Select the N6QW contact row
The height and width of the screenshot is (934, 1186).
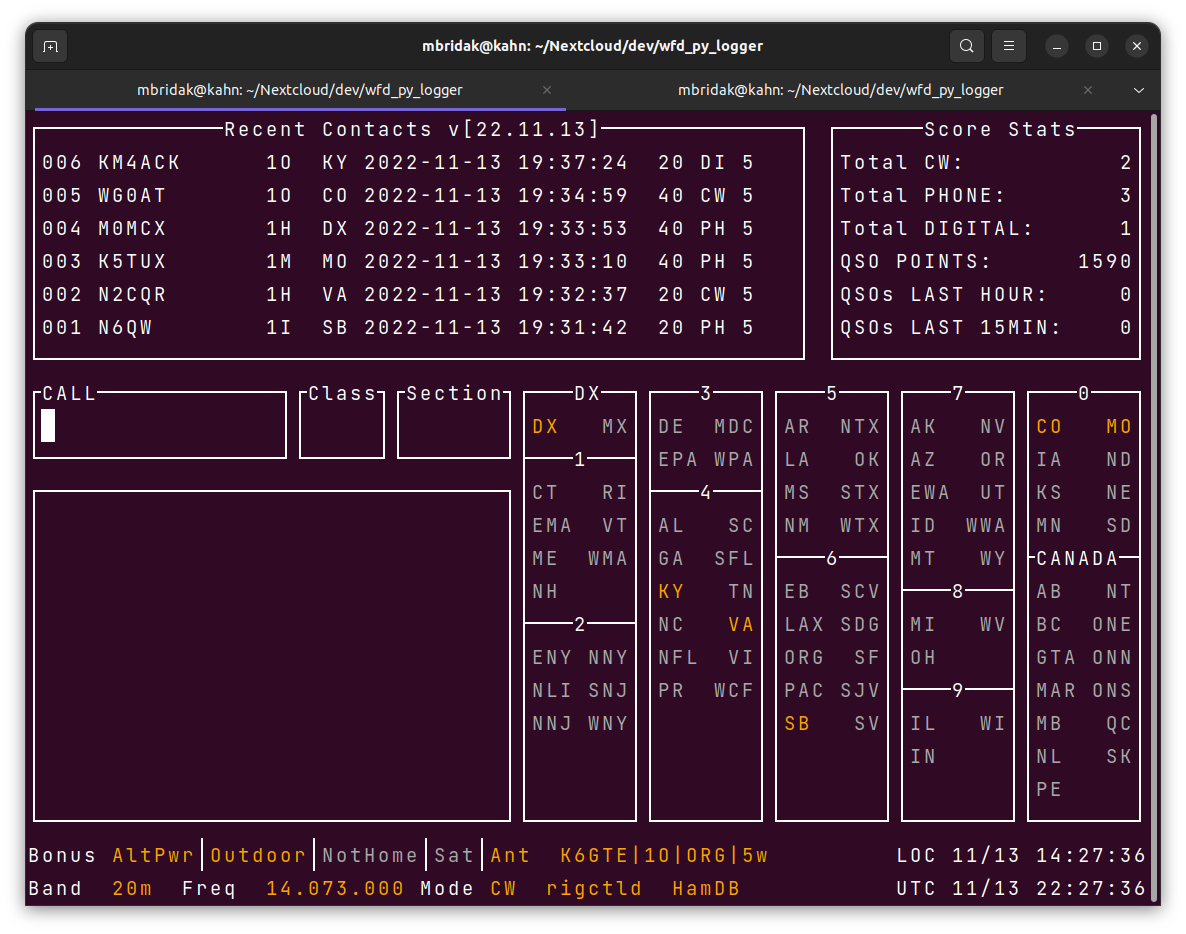(398, 328)
